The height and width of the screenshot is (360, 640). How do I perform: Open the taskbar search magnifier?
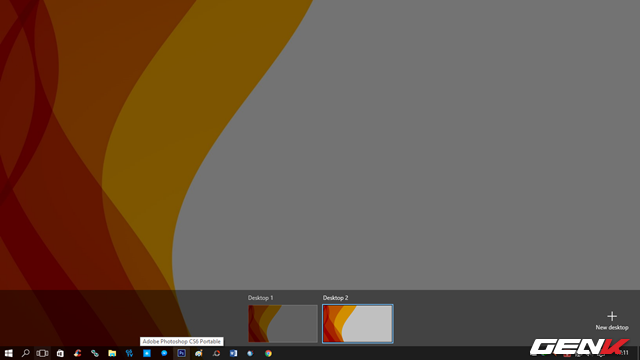[x=25, y=353]
